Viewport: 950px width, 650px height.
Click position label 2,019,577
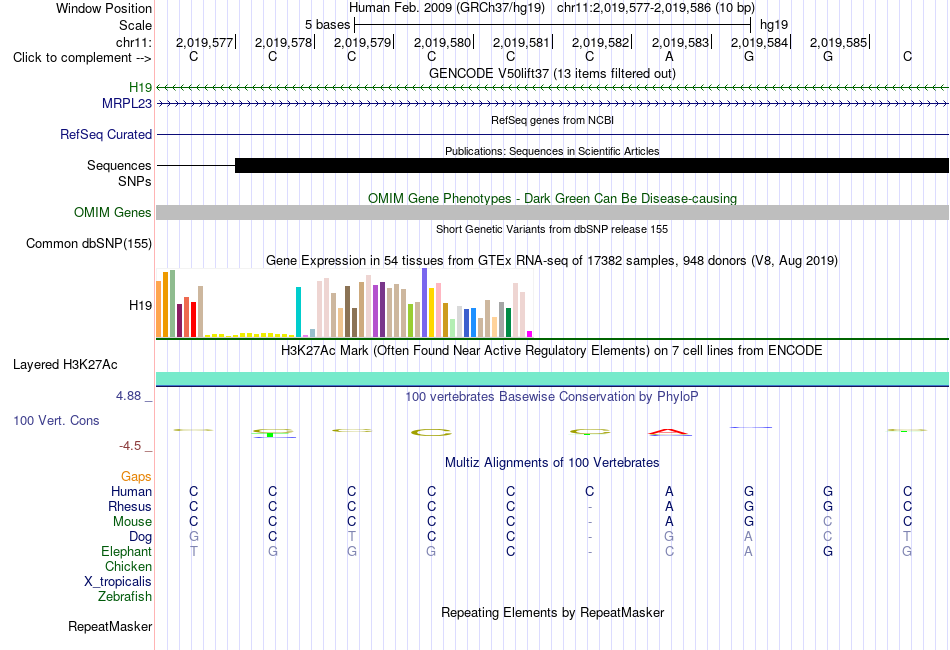204,42
